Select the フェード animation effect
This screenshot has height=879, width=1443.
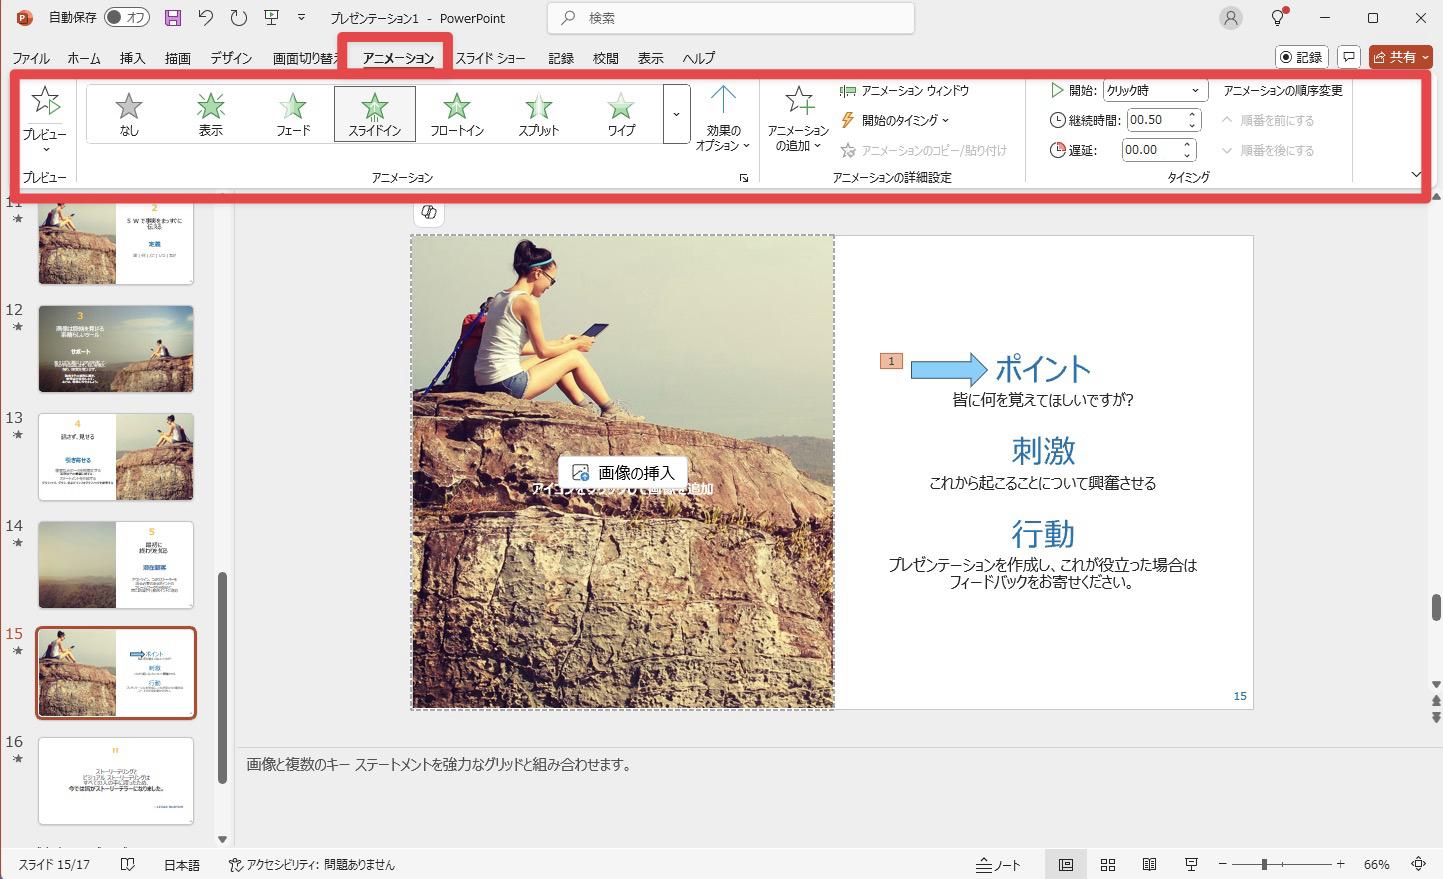(293, 114)
